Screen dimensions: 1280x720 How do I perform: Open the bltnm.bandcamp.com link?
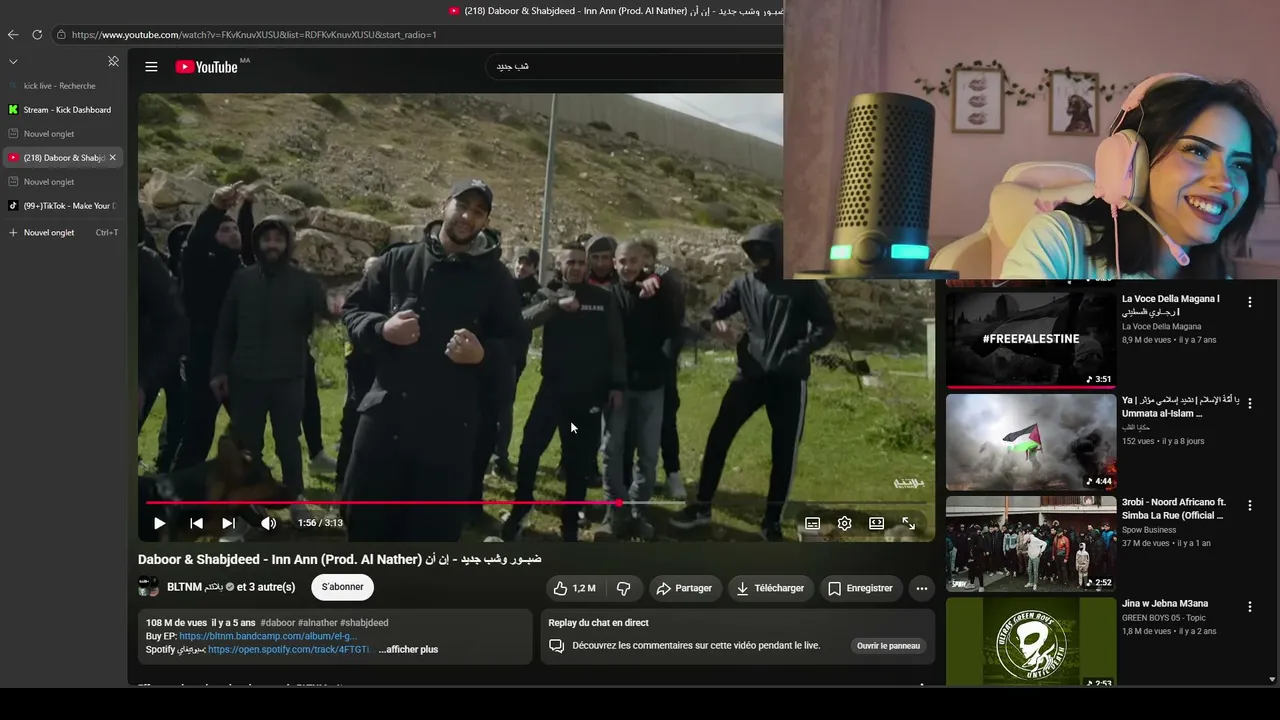pos(268,636)
